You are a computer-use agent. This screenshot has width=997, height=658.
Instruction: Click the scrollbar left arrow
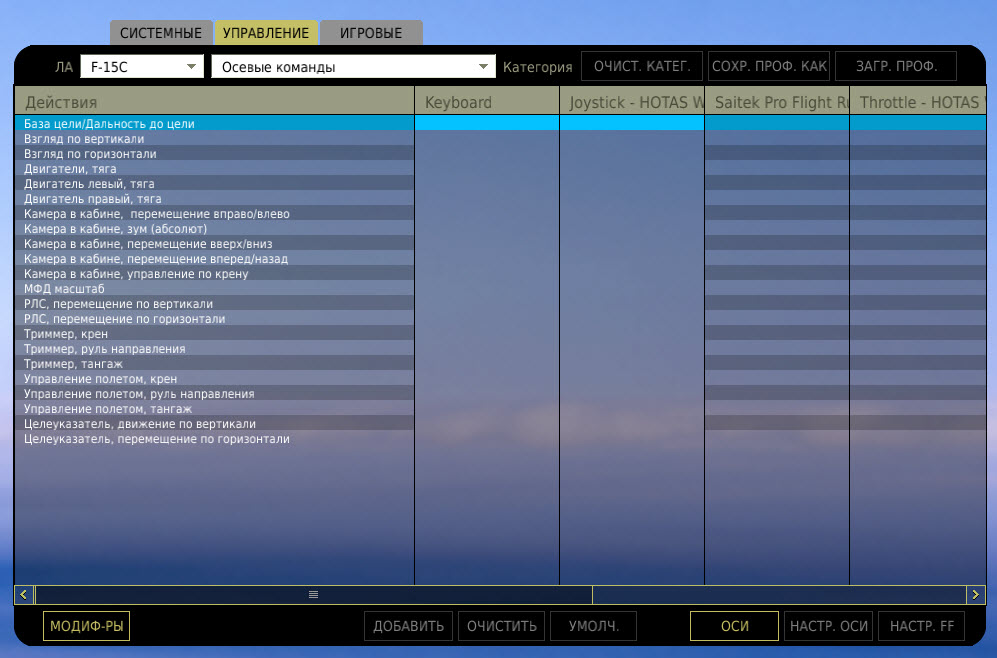point(24,594)
